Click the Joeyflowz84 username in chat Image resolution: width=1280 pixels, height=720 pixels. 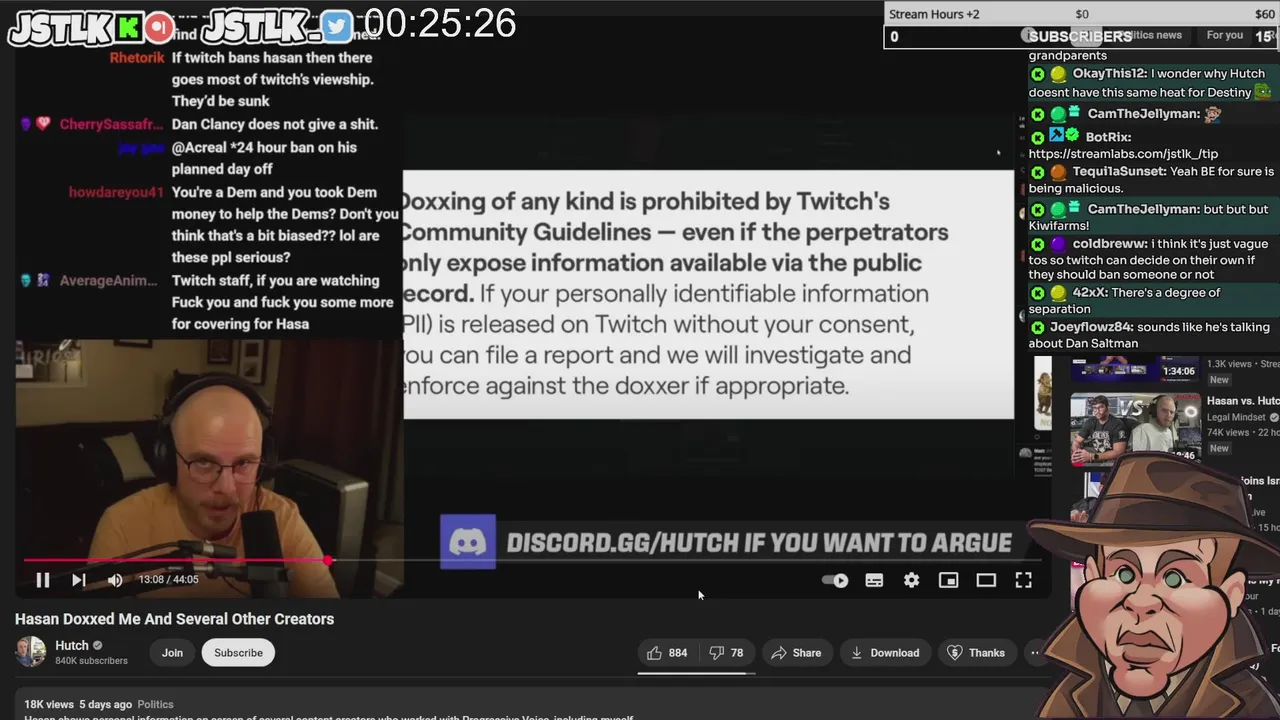1091,327
